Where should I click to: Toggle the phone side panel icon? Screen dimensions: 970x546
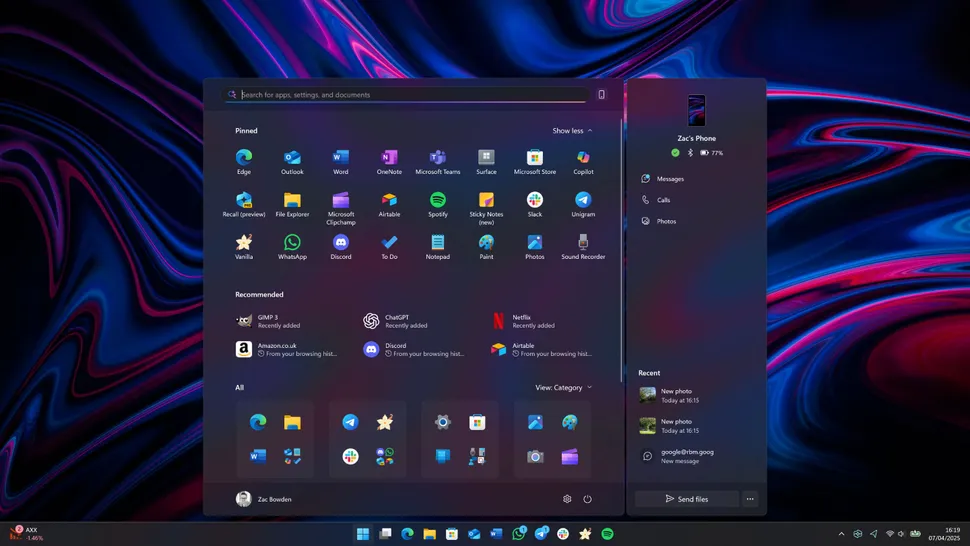point(601,95)
